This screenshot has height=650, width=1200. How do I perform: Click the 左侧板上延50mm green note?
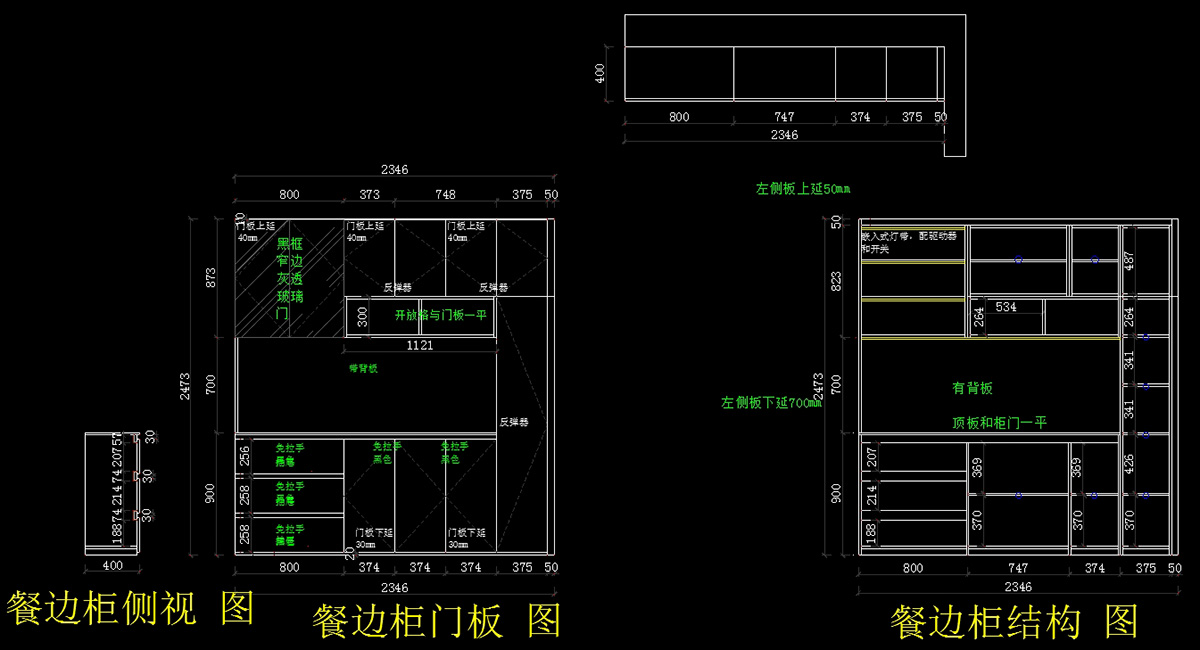803,188
